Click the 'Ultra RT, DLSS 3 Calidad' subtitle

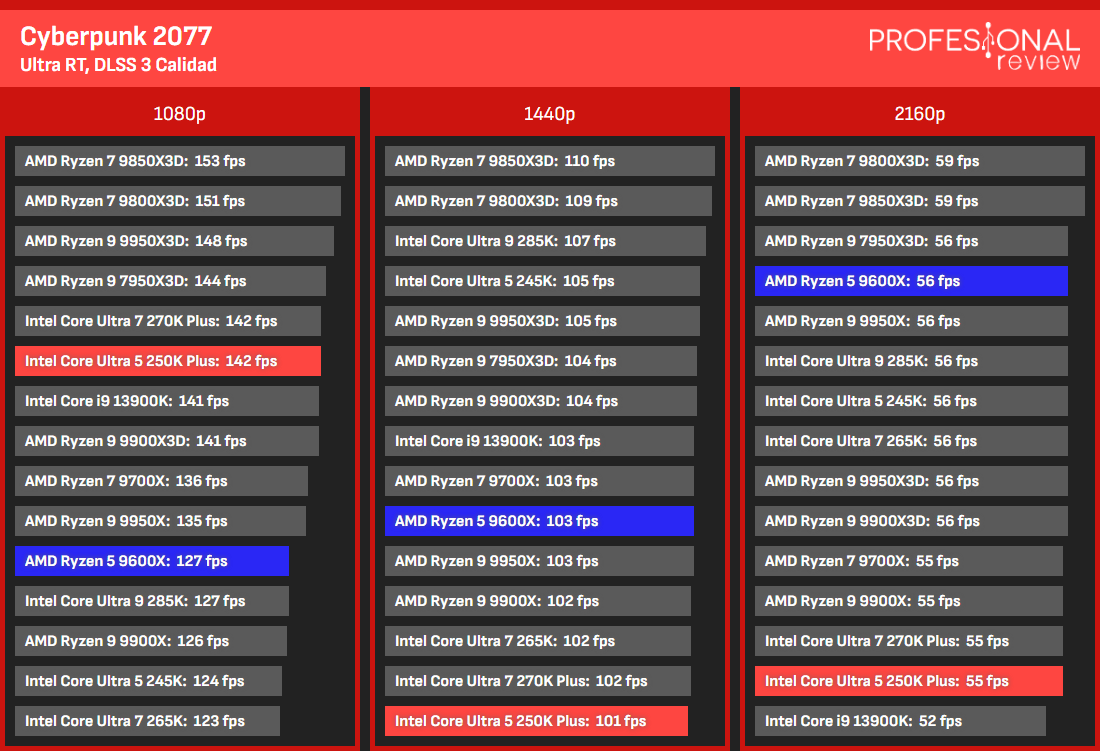tap(118, 65)
